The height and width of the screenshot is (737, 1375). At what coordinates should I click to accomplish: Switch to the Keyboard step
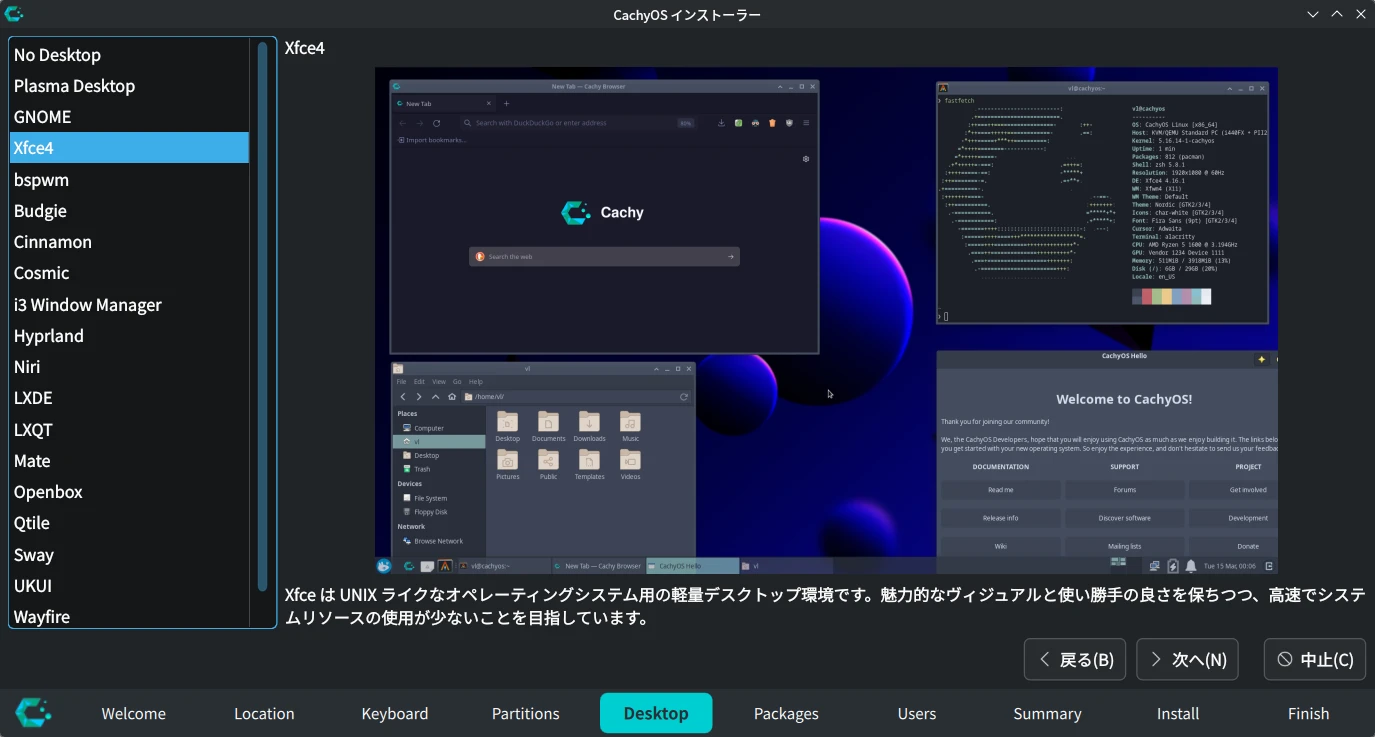click(x=395, y=713)
